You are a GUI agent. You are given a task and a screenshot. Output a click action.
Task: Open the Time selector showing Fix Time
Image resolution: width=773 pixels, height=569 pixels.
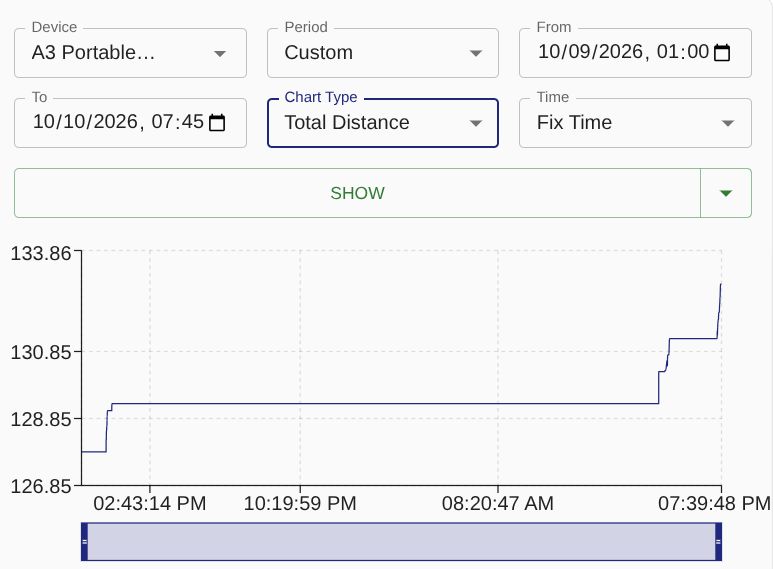pyautogui.click(x=635, y=123)
